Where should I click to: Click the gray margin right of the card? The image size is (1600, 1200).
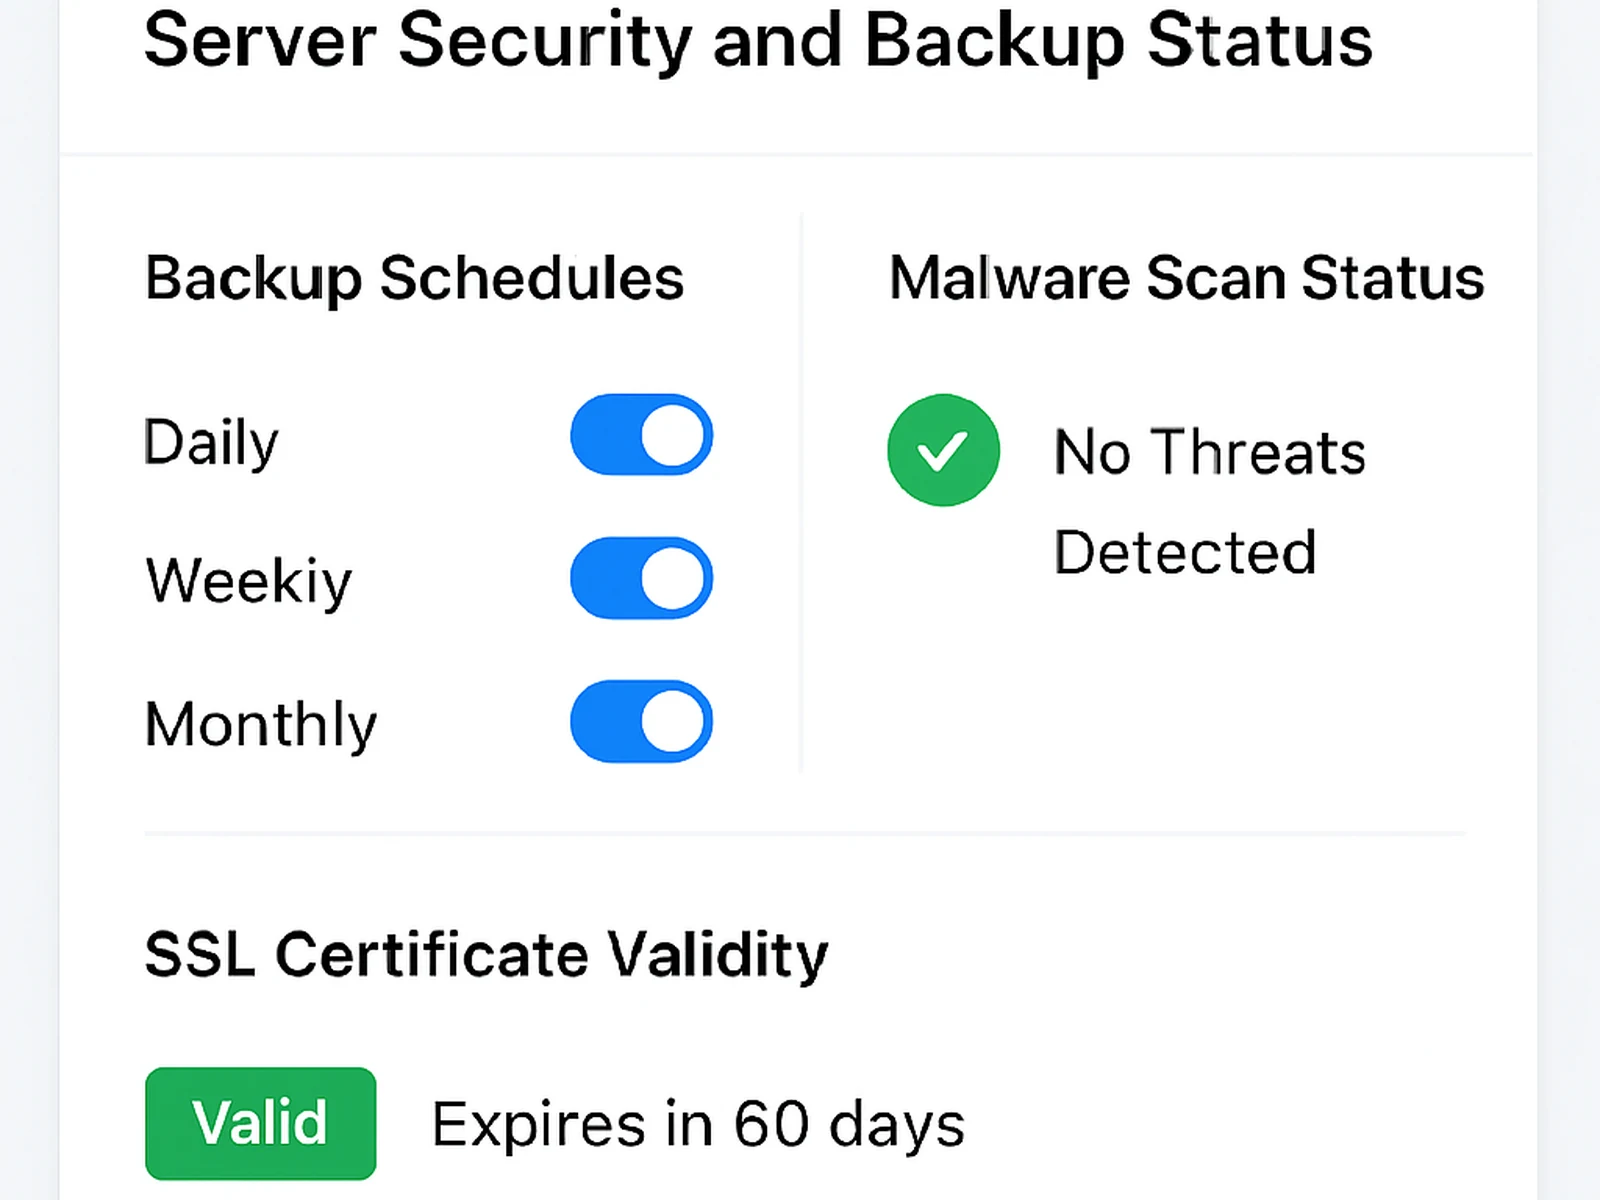click(x=1569, y=600)
